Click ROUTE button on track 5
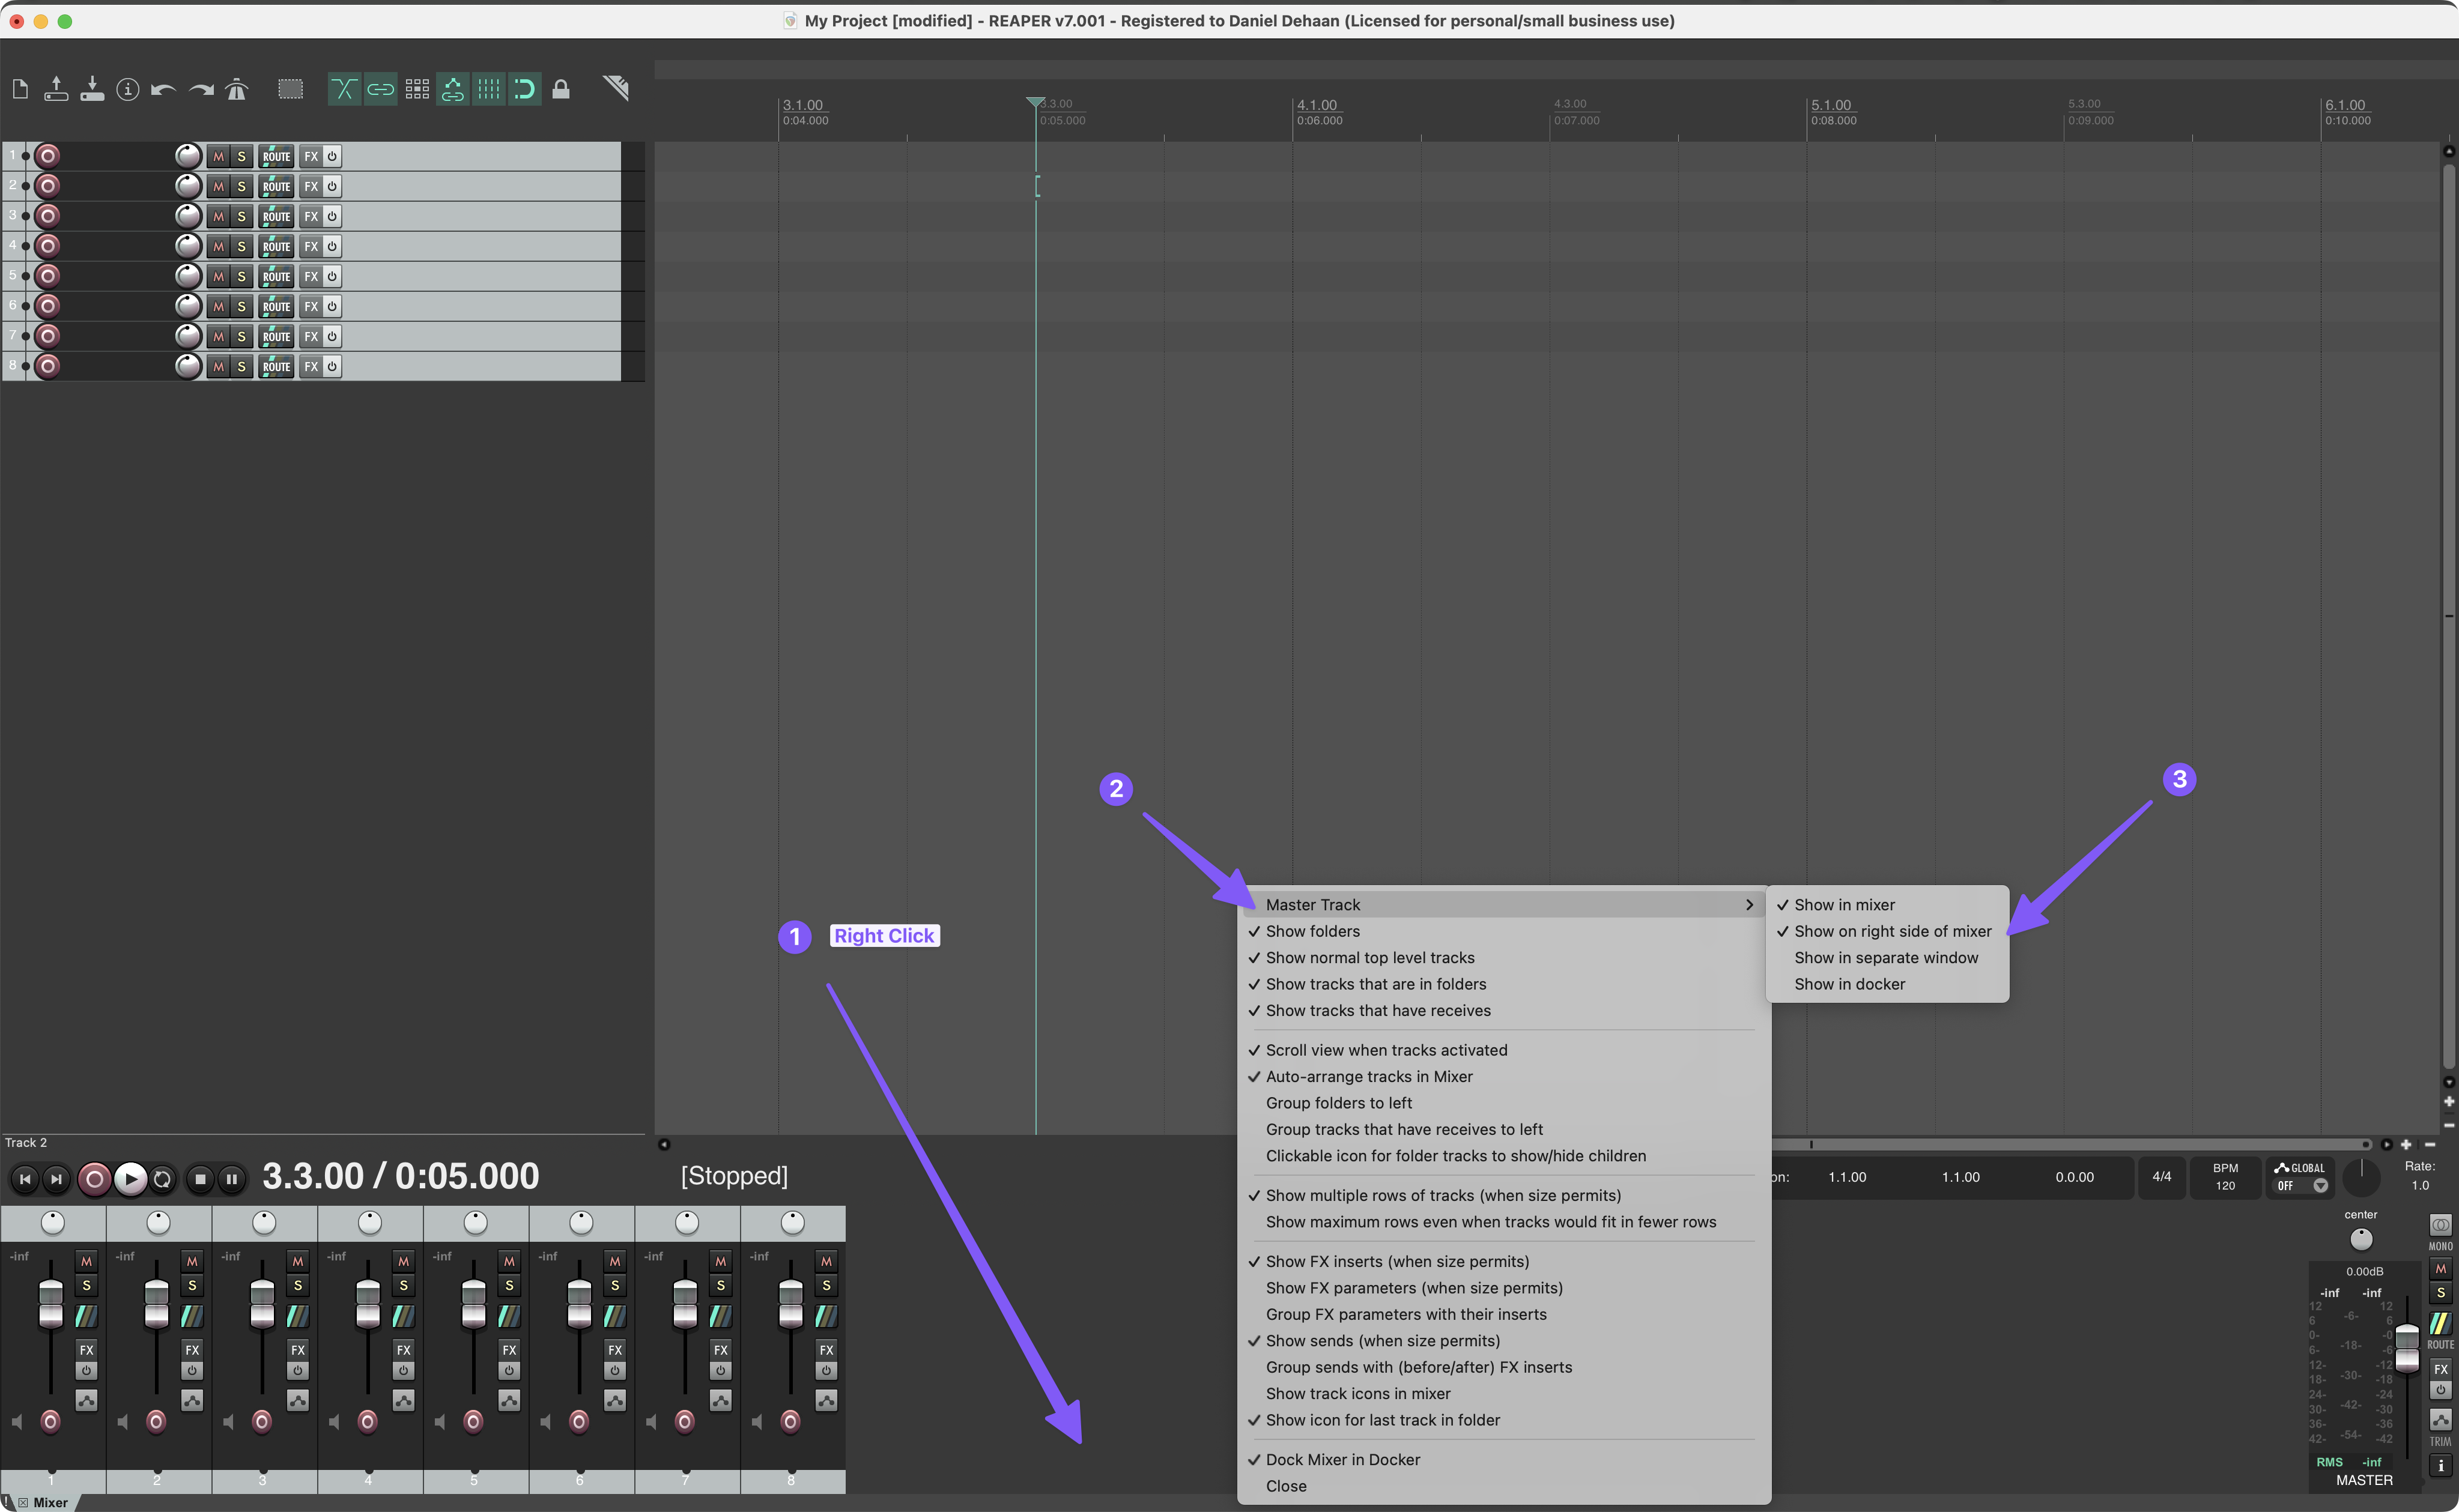The height and width of the screenshot is (1512, 2459). (x=276, y=276)
